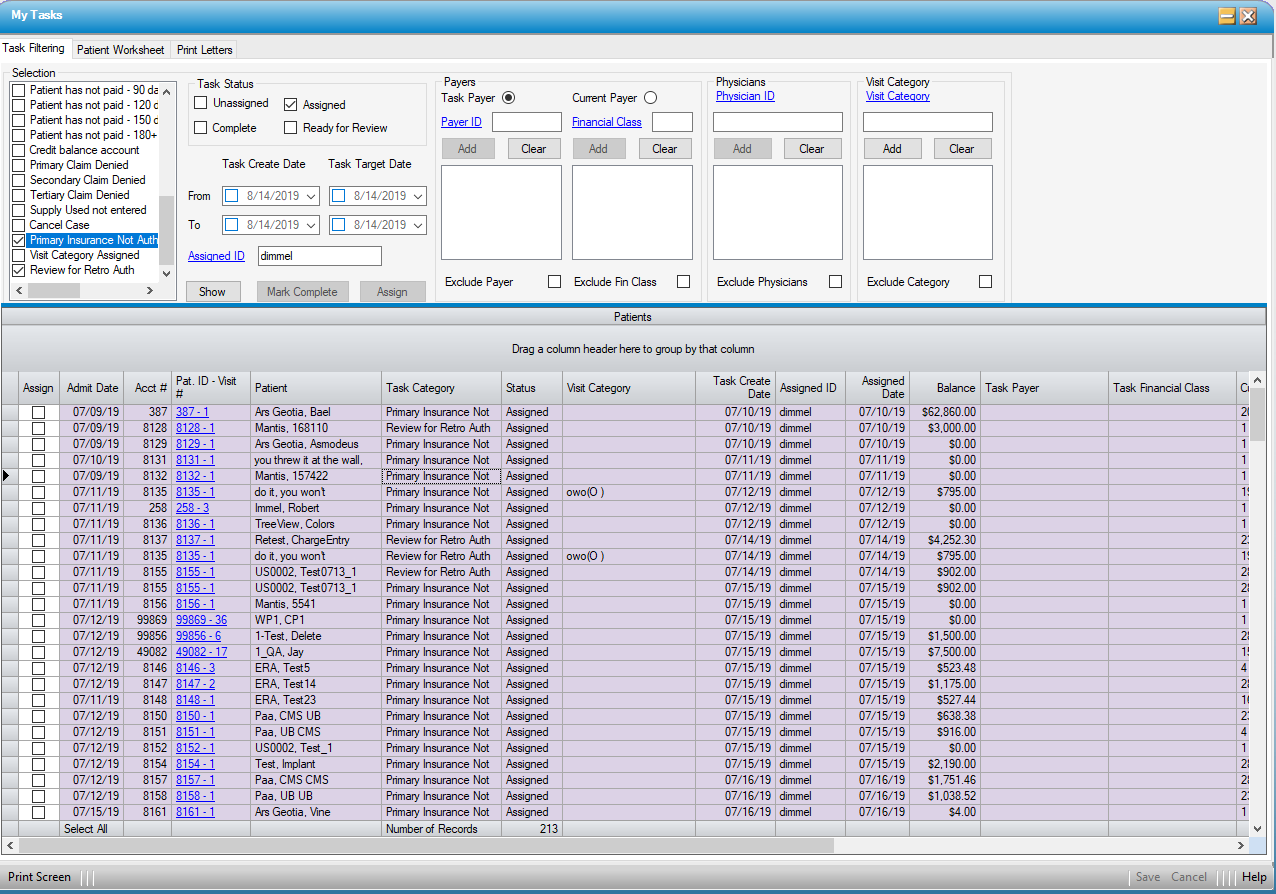Open the Financial Class link
The image size is (1276, 894).
pos(607,122)
